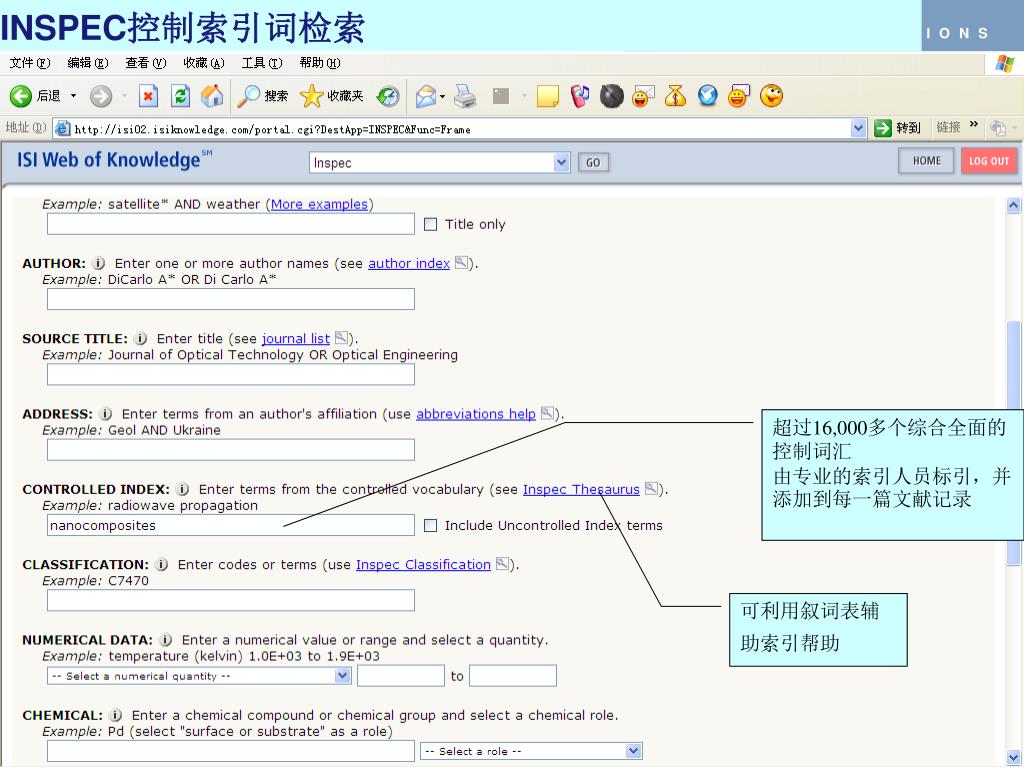Click the AUTHOR info icon
1024x768 pixels.
[99, 263]
